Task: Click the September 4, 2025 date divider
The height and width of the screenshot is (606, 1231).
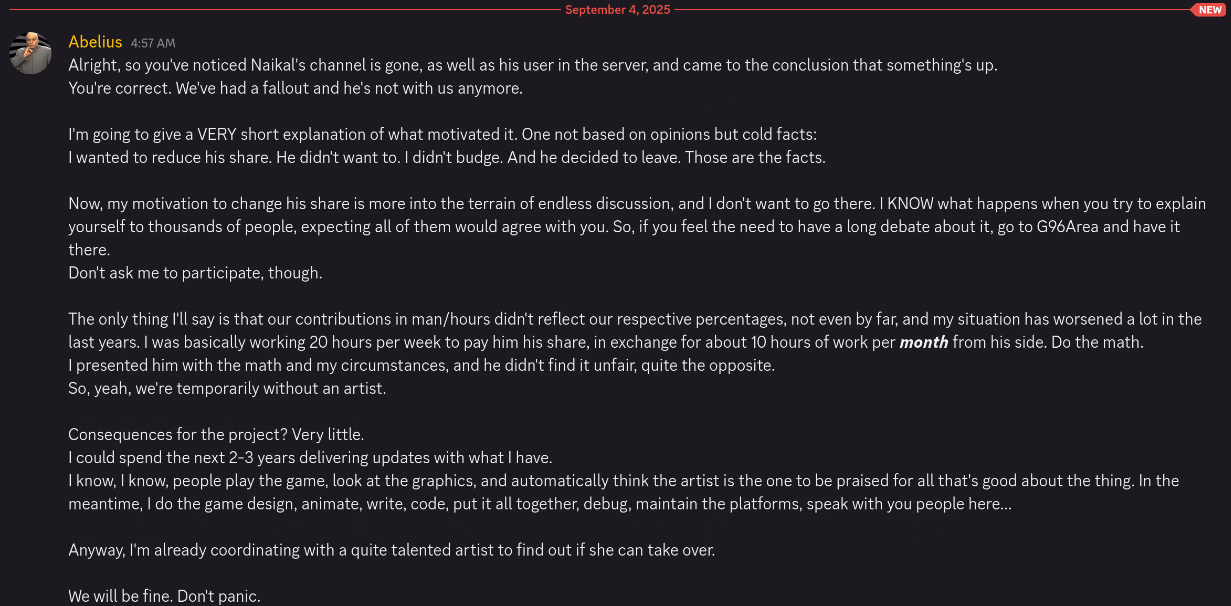Action: click(x=617, y=10)
